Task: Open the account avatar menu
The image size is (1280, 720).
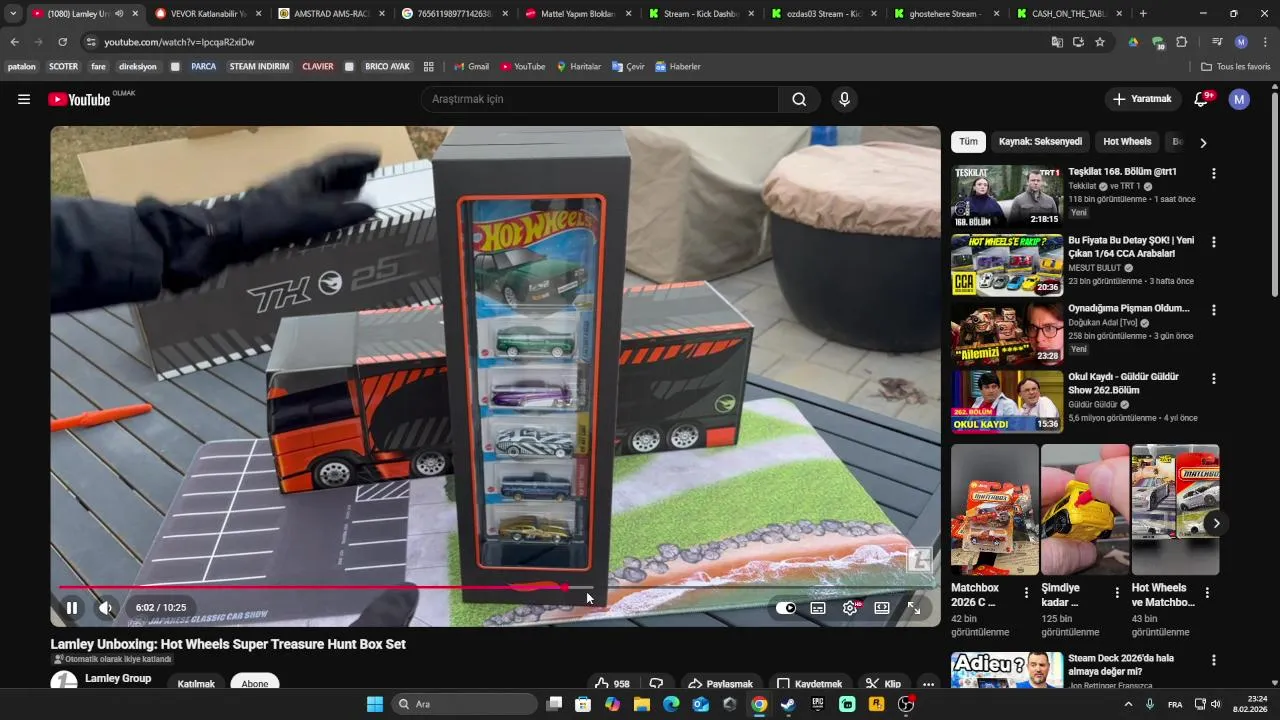Action: click(1239, 99)
